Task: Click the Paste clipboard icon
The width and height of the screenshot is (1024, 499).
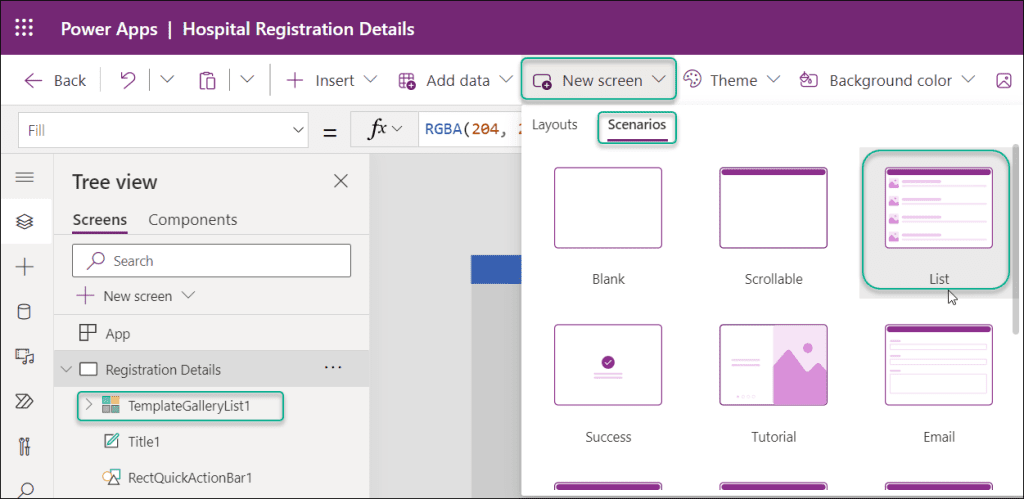Action: point(207,80)
